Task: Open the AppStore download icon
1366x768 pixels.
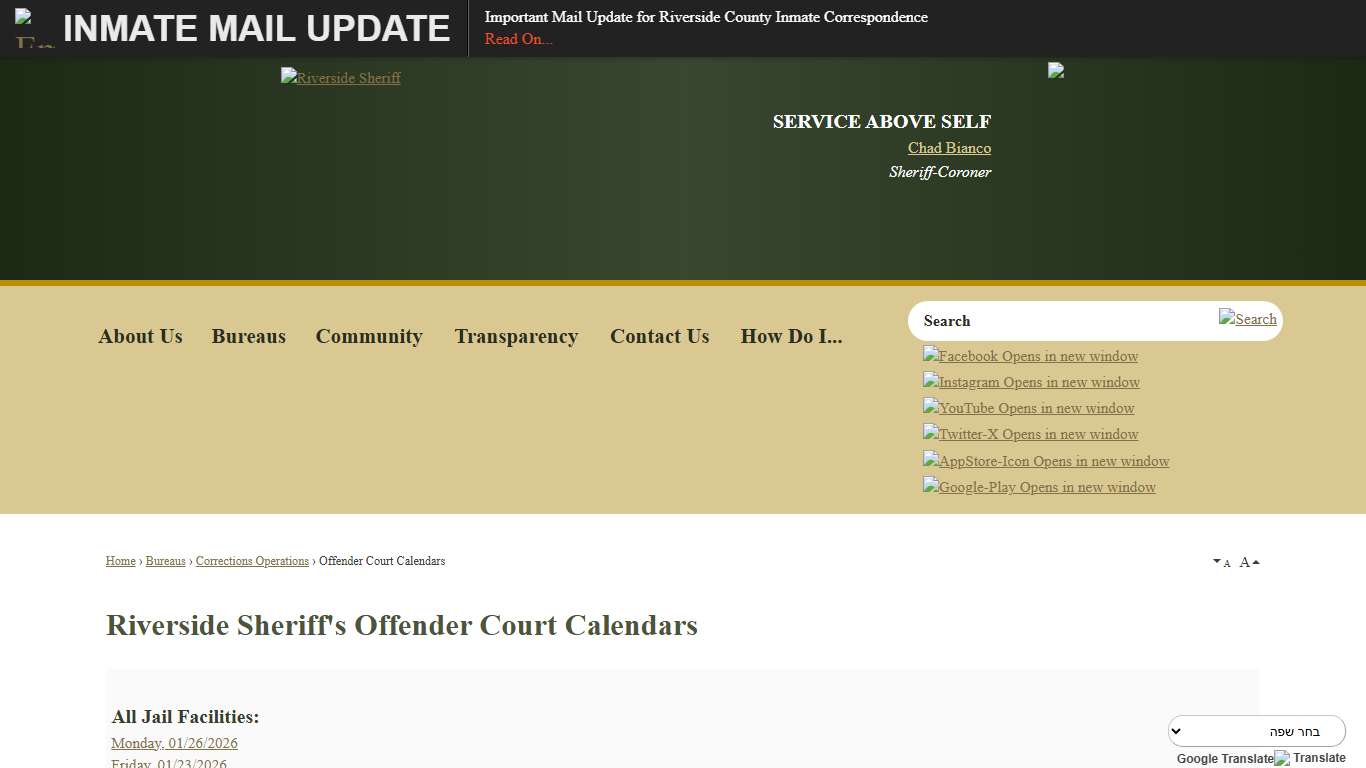Action: (x=1046, y=461)
